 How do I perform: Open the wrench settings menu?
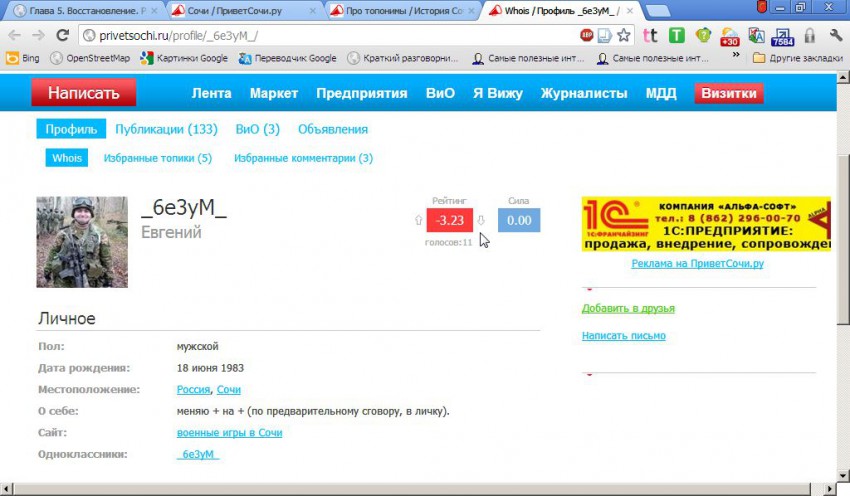(835, 35)
